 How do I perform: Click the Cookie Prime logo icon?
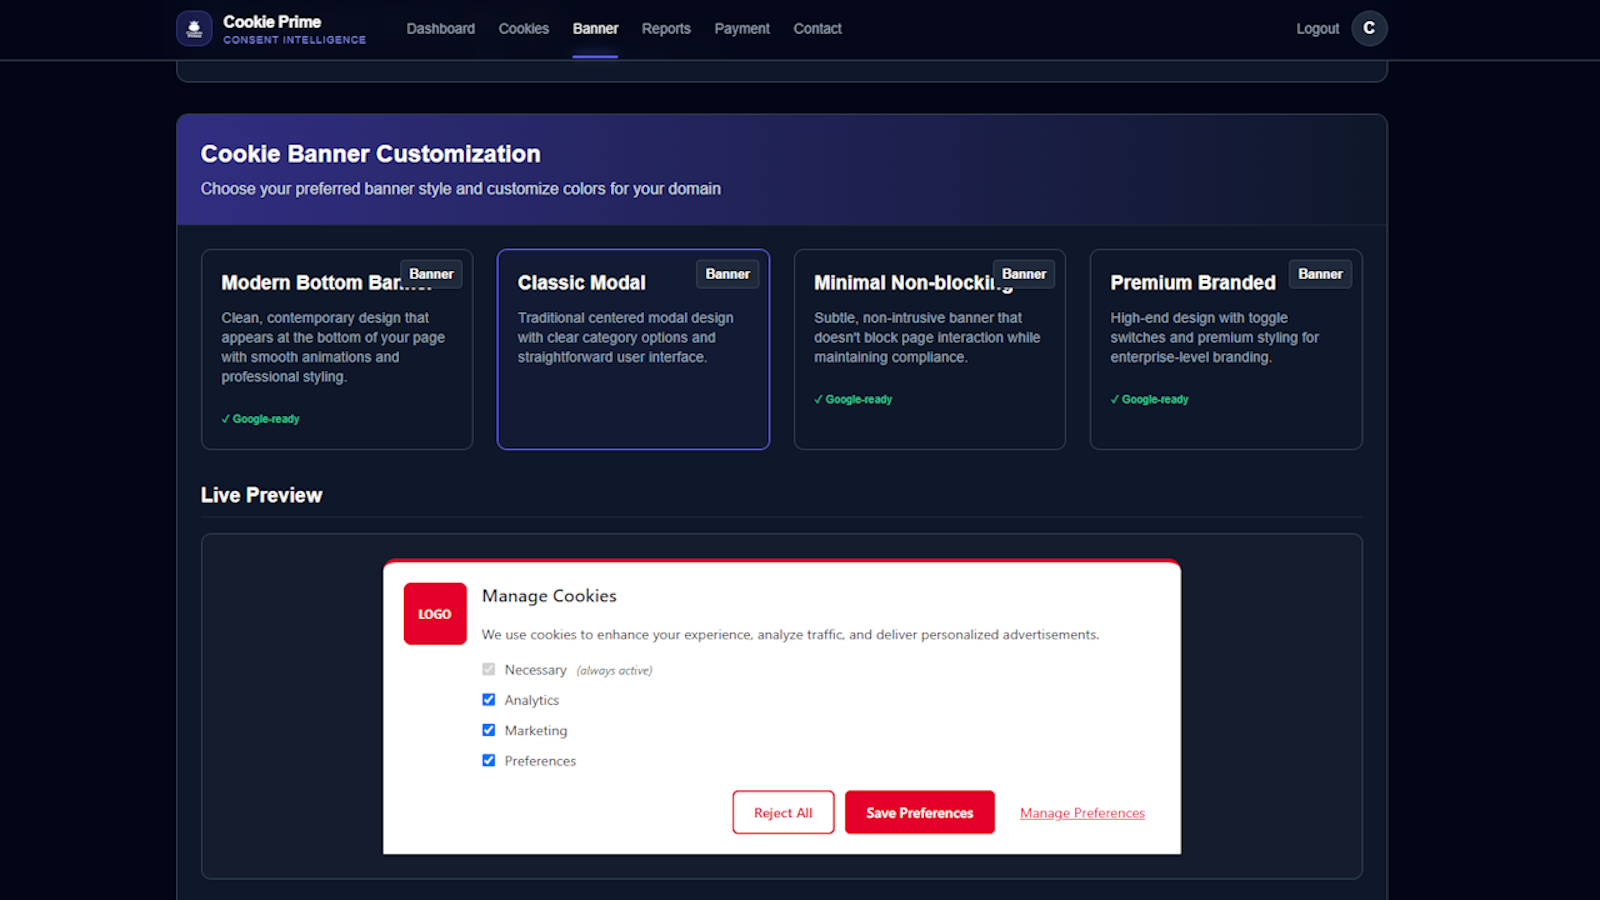(x=194, y=29)
